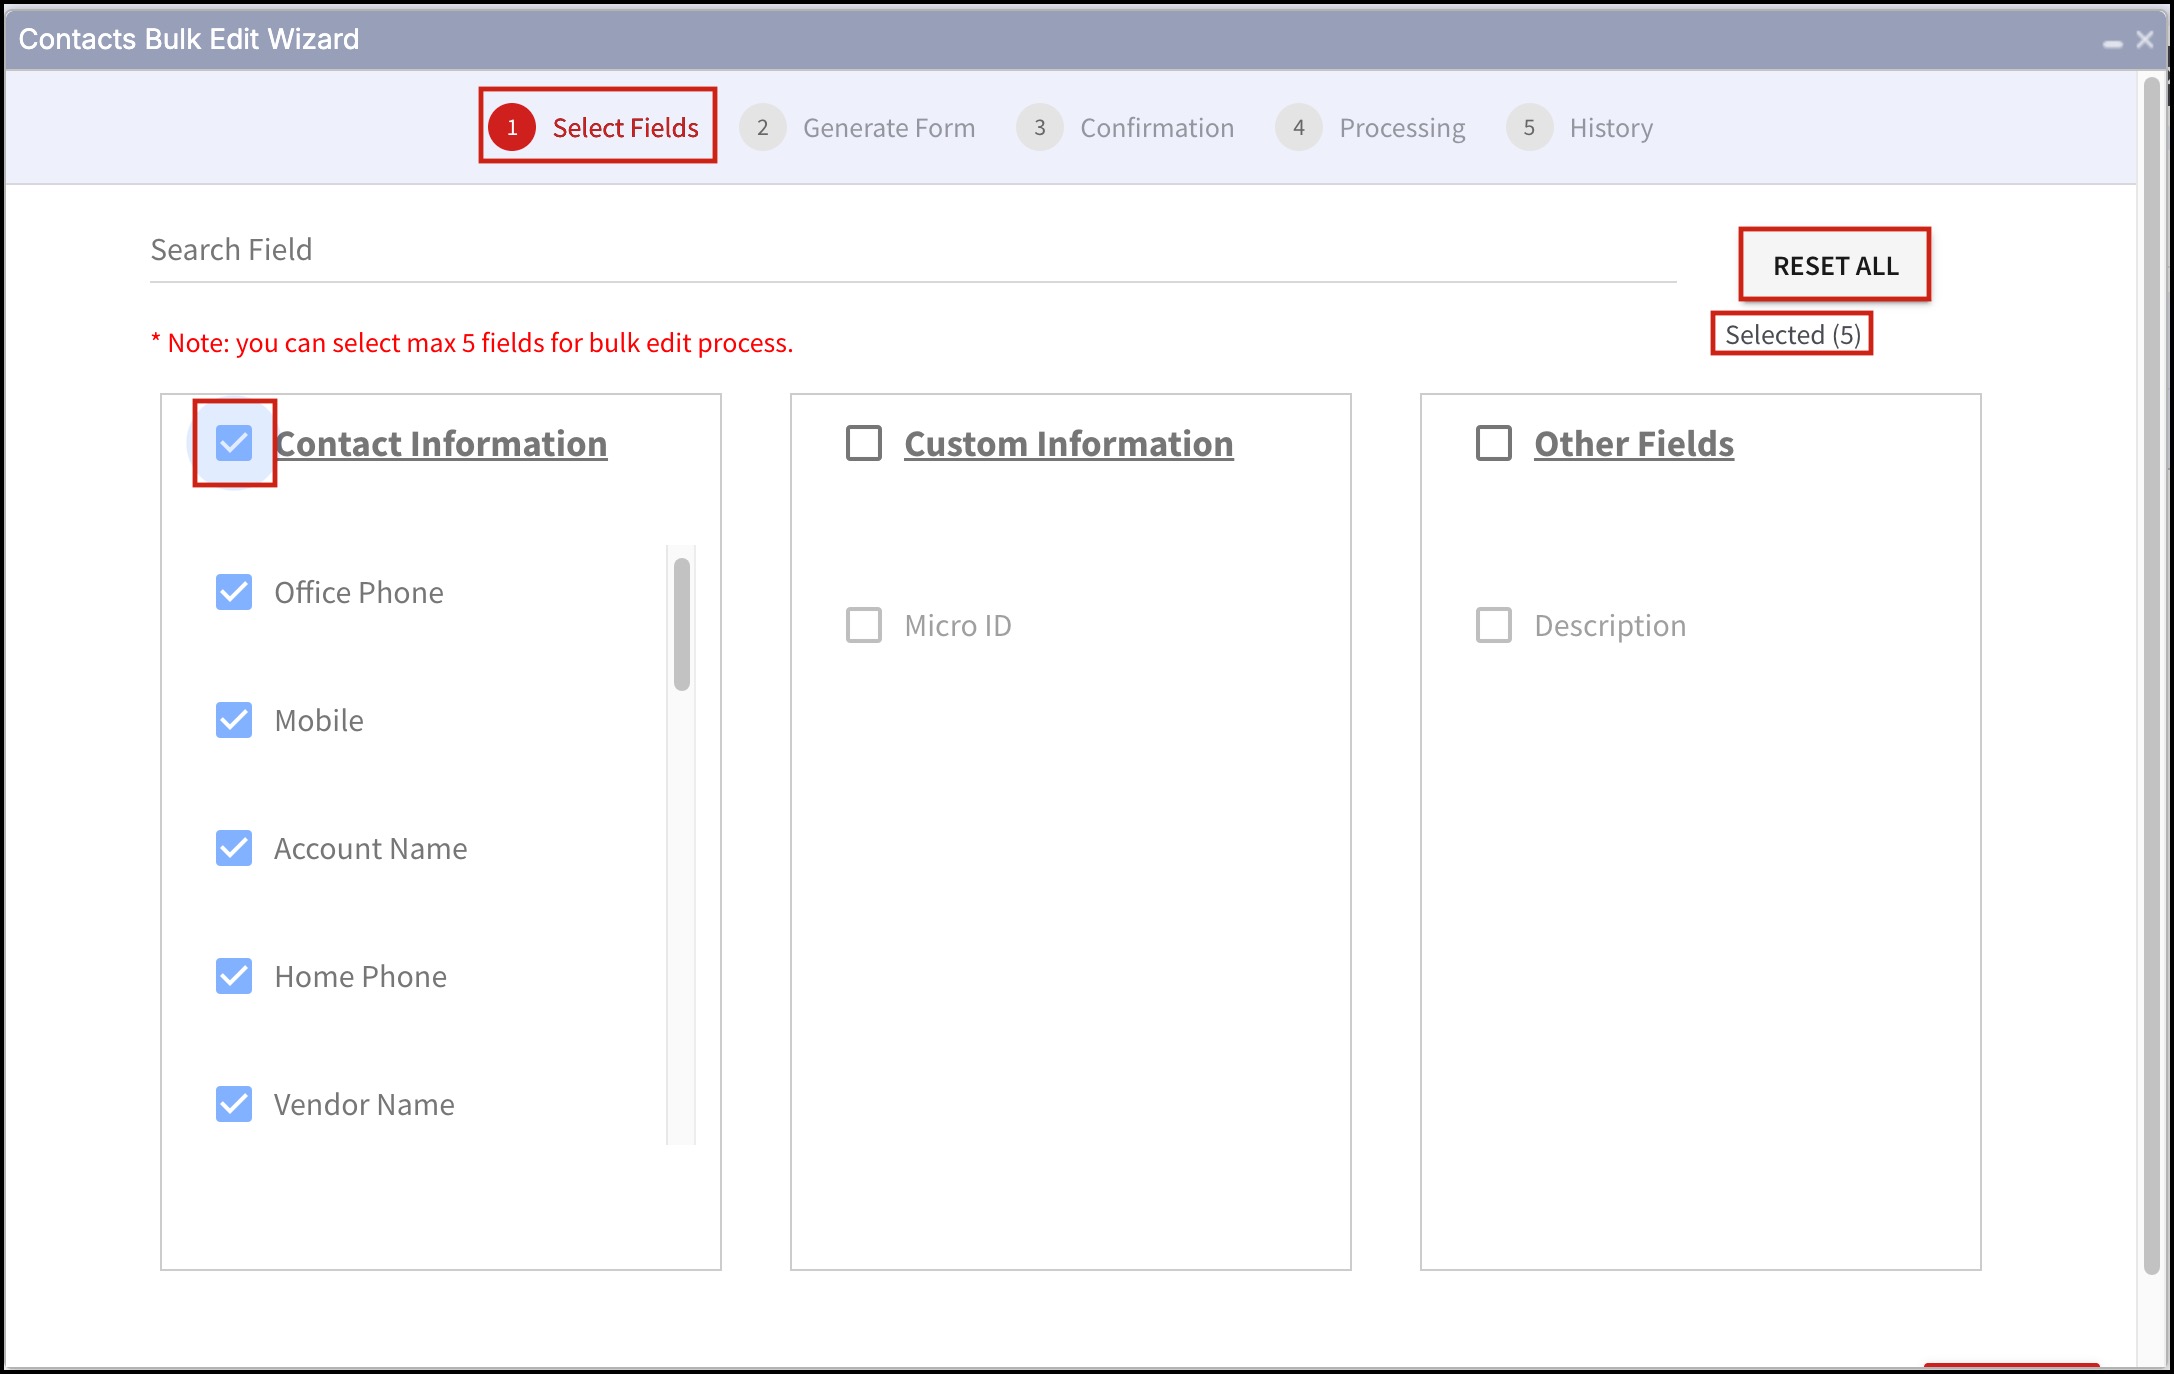Tick the Custom Information group checkbox

point(864,443)
